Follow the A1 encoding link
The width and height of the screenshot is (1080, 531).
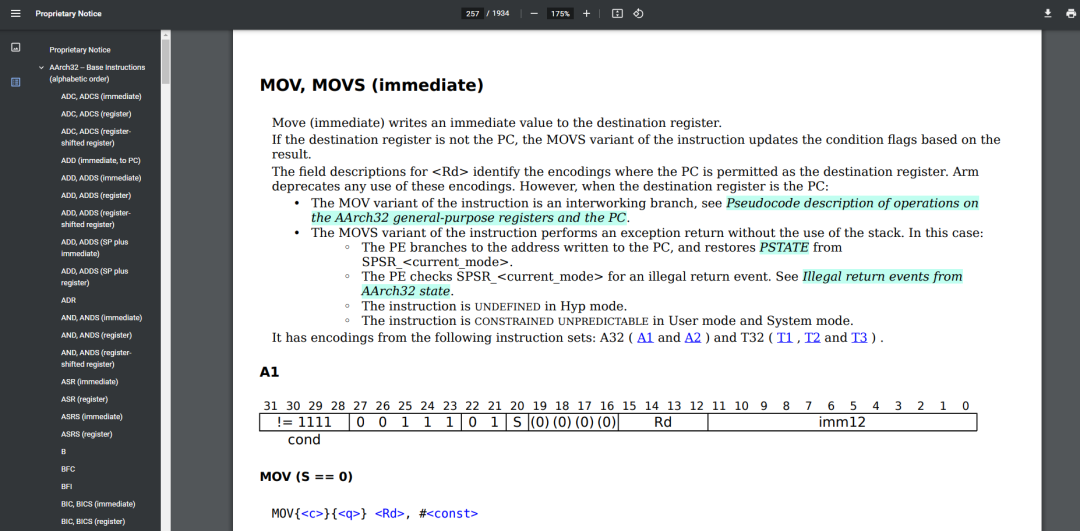645,338
